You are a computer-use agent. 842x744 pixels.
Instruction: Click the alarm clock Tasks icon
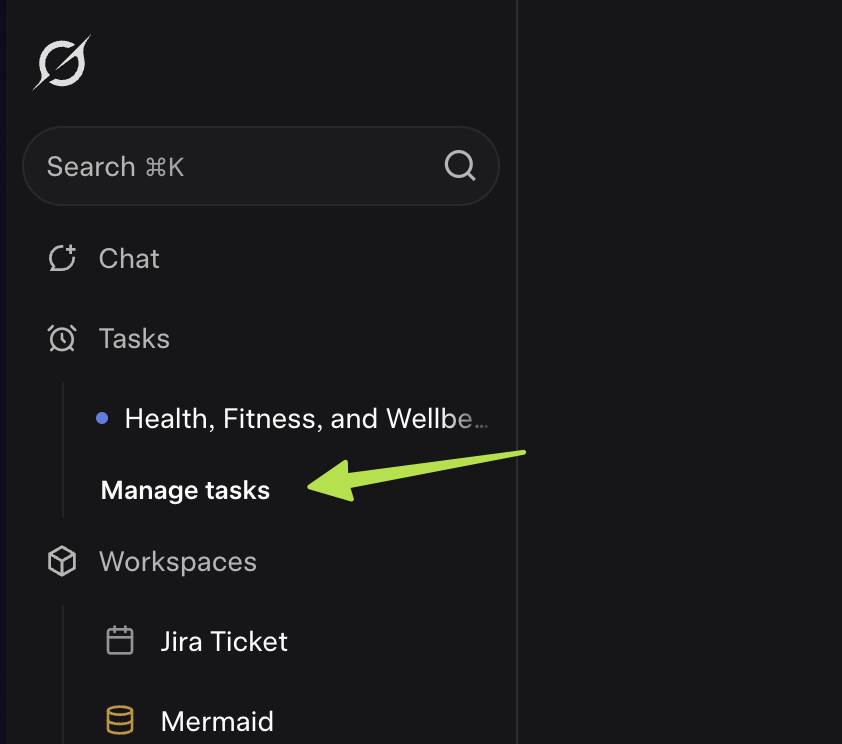point(62,338)
